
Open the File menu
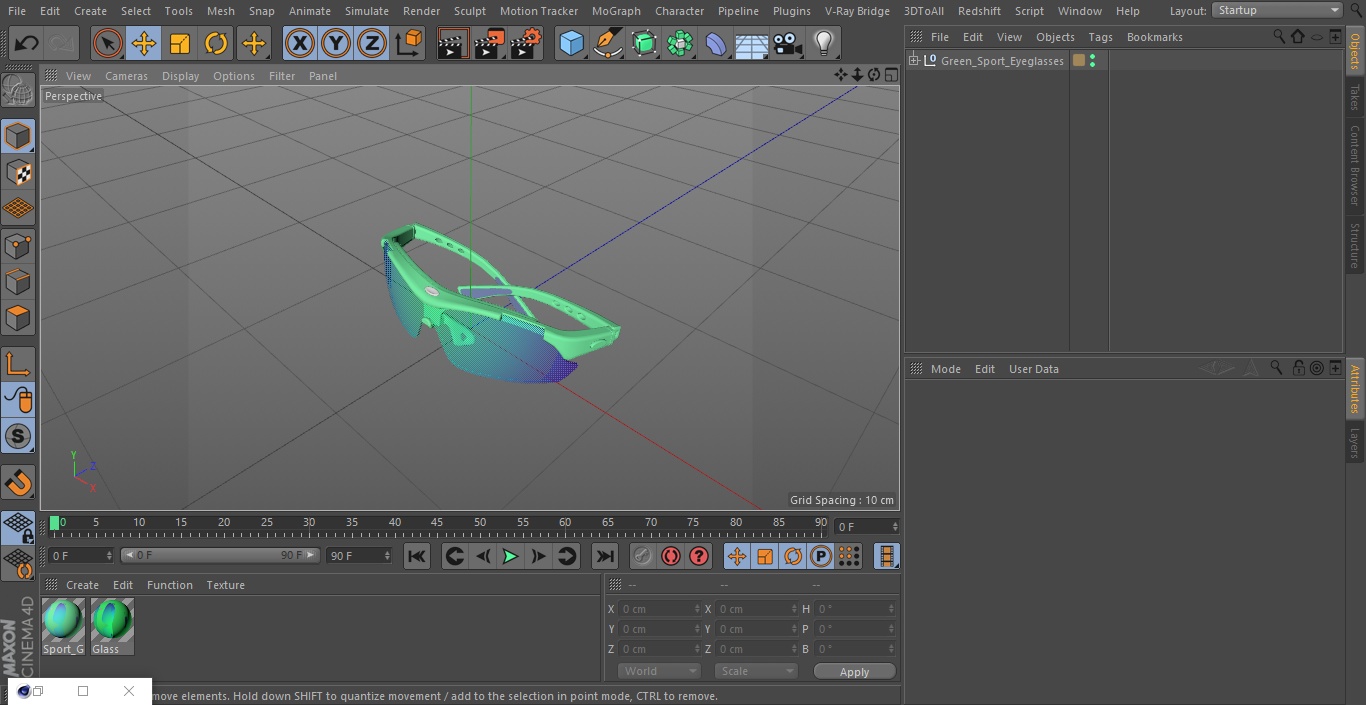17,11
